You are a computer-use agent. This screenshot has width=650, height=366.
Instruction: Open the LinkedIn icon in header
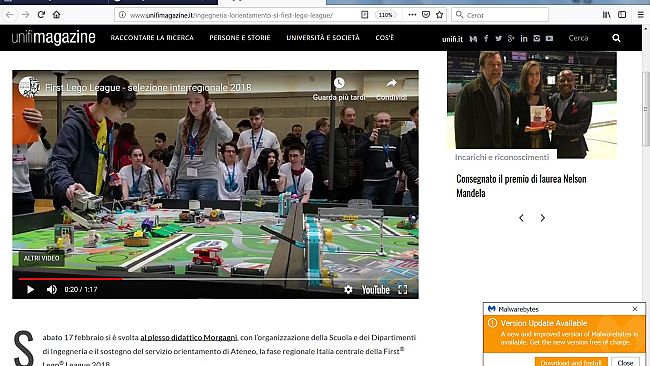pos(524,39)
